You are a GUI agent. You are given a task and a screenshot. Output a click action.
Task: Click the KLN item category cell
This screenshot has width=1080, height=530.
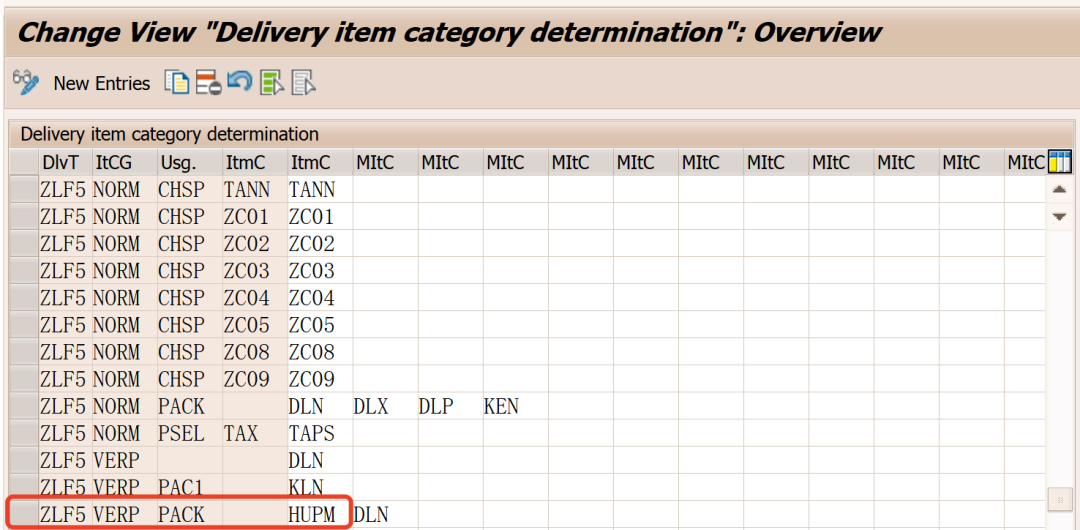[320, 487]
